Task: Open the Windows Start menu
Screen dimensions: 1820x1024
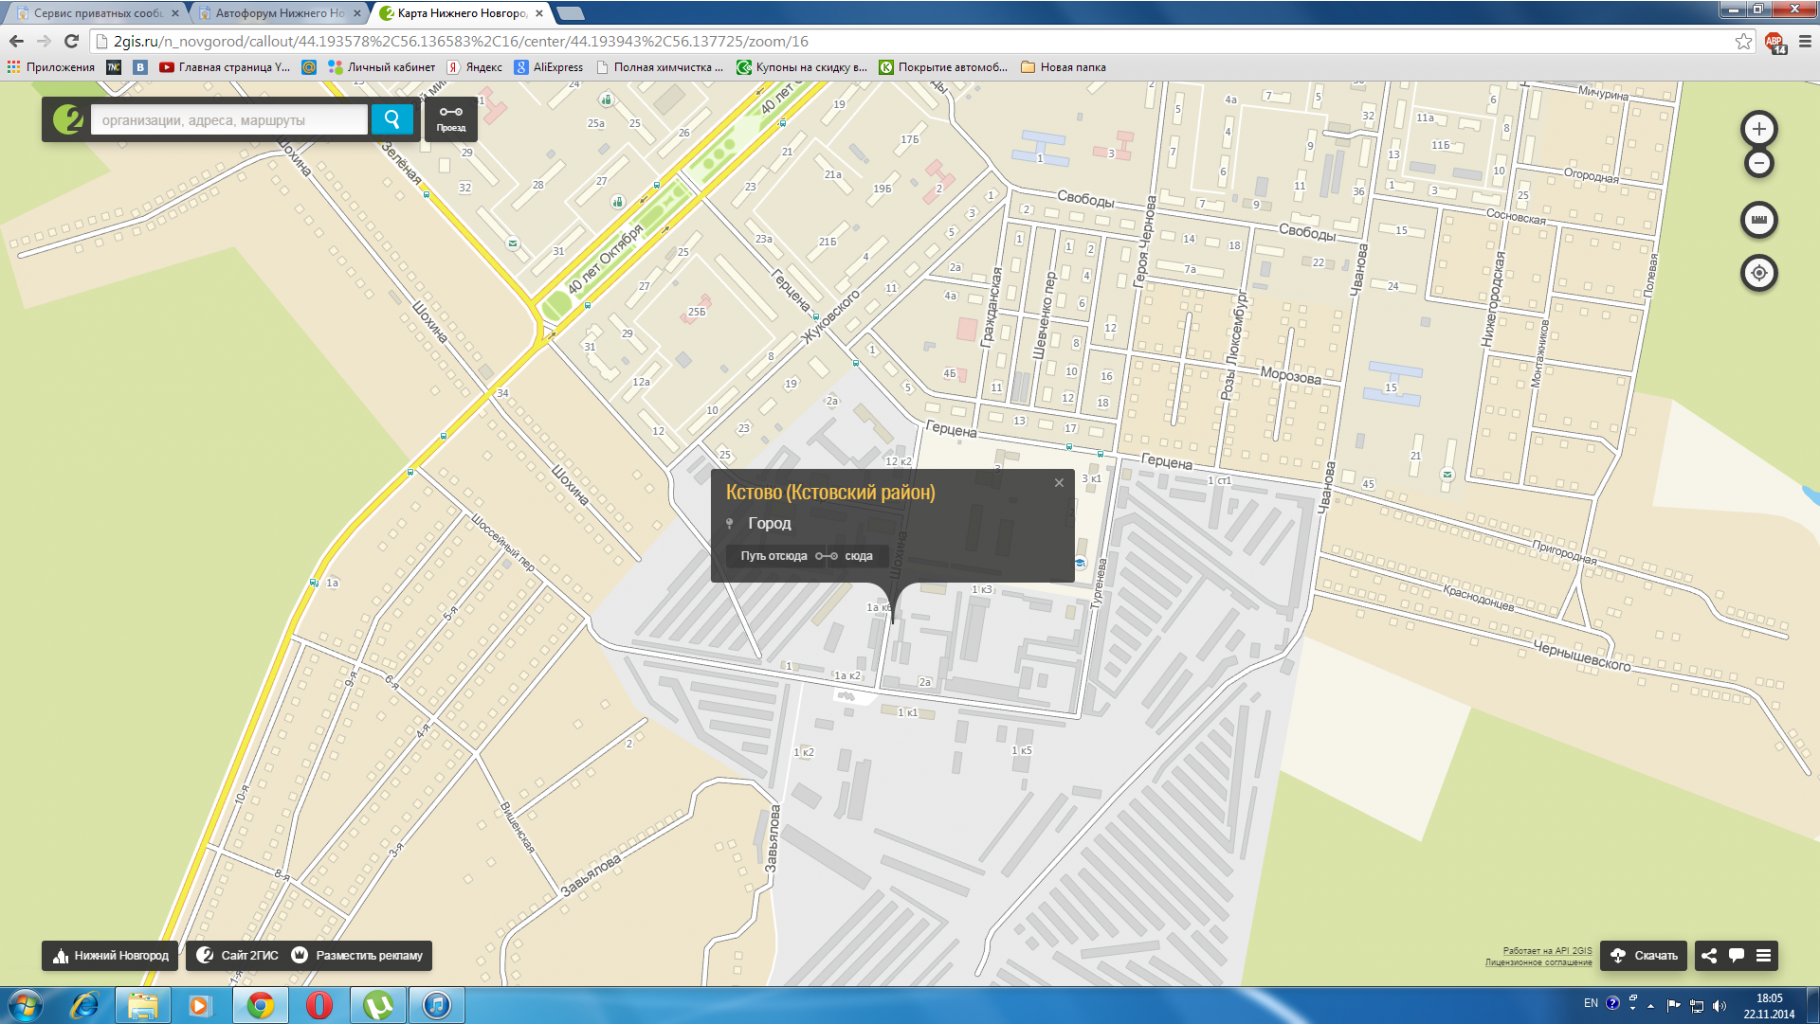Action: 25,1005
